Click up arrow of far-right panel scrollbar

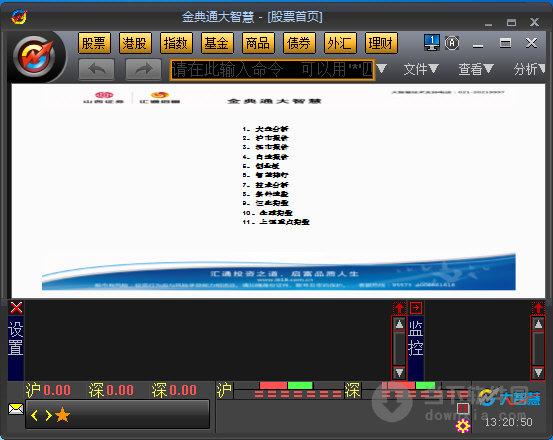pos(538,324)
